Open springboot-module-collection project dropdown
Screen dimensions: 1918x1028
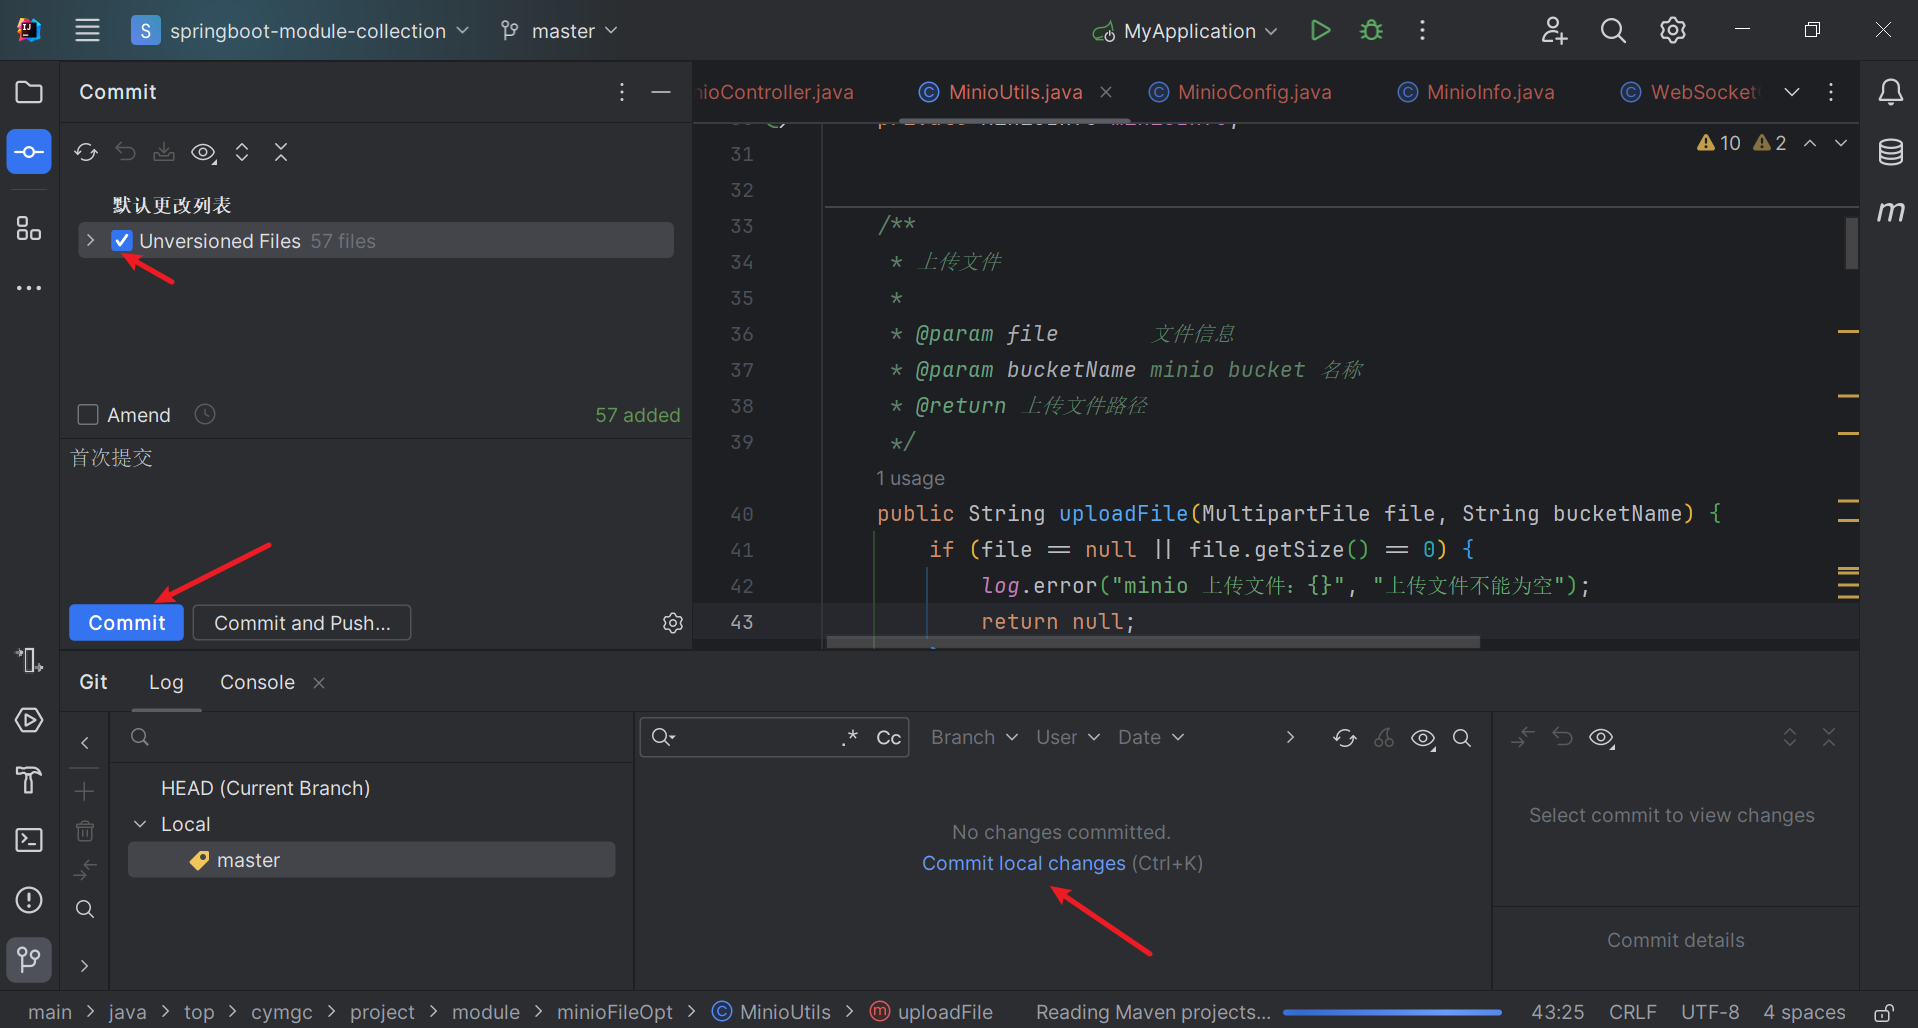pyautogui.click(x=300, y=30)
